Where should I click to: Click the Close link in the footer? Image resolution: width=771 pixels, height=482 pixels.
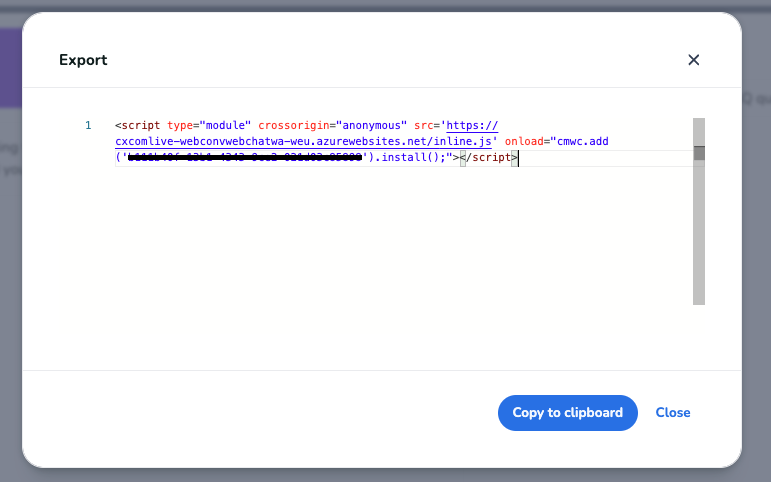pyautogui.click(x=673, y=413)
